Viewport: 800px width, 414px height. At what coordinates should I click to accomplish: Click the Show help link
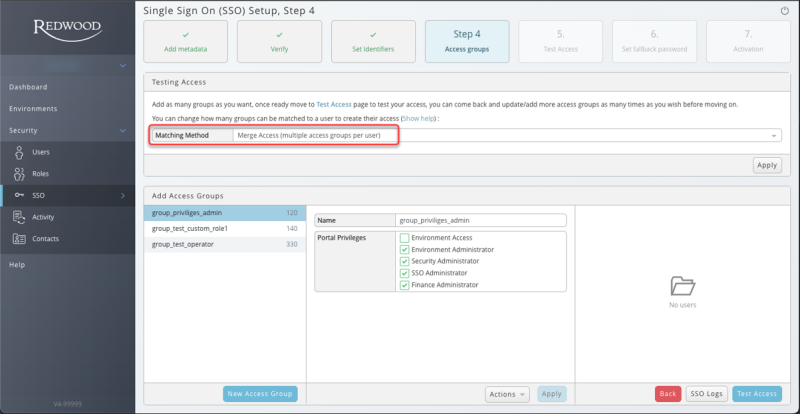coord(419,118)
